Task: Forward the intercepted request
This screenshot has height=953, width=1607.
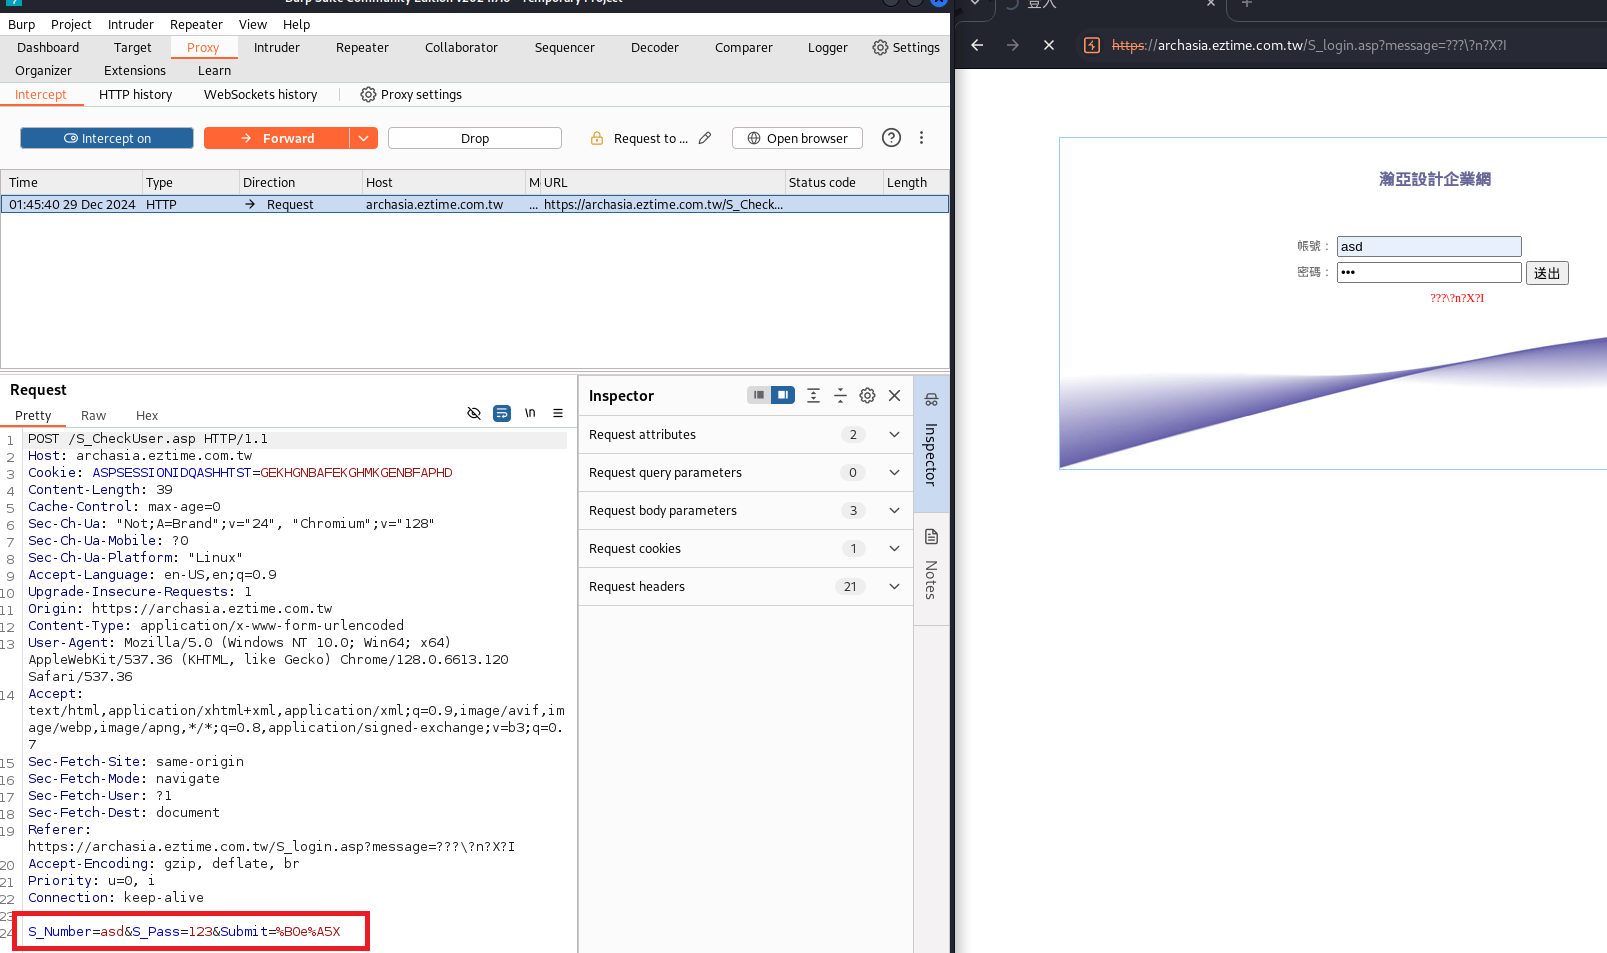Action: click(x=277, y=138)
